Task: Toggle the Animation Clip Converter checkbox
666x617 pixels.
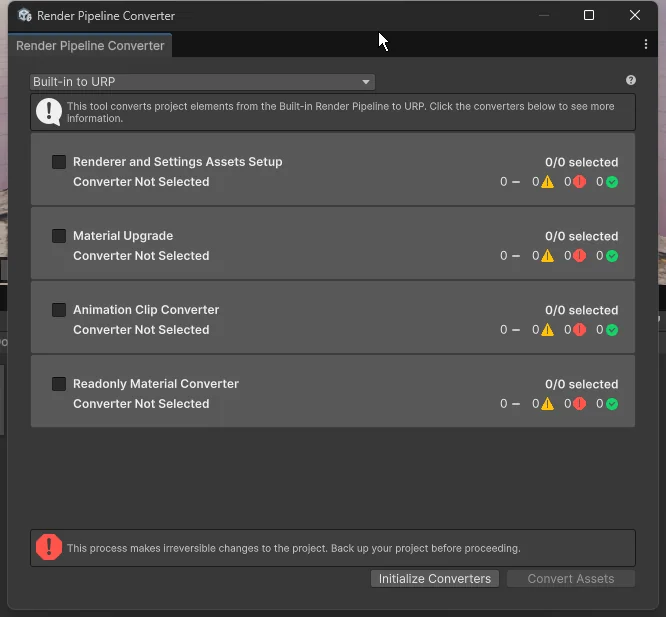Action: (x=59, y=310)
